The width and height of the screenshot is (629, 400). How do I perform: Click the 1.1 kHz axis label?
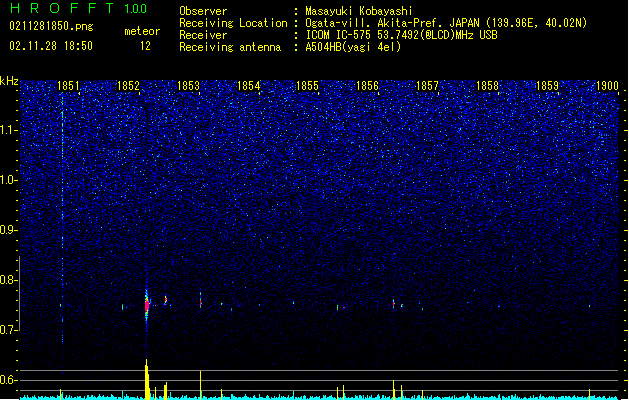(x=8, y=130)
